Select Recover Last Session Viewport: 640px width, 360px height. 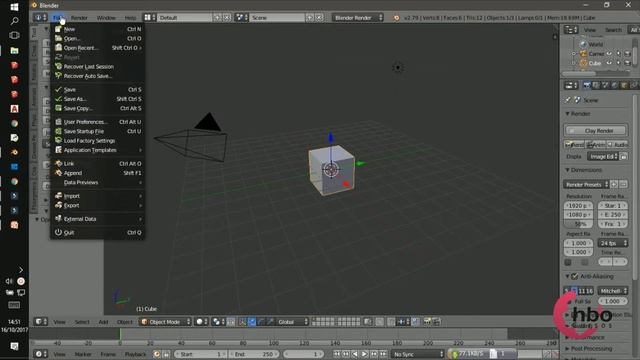click(98, 67)
